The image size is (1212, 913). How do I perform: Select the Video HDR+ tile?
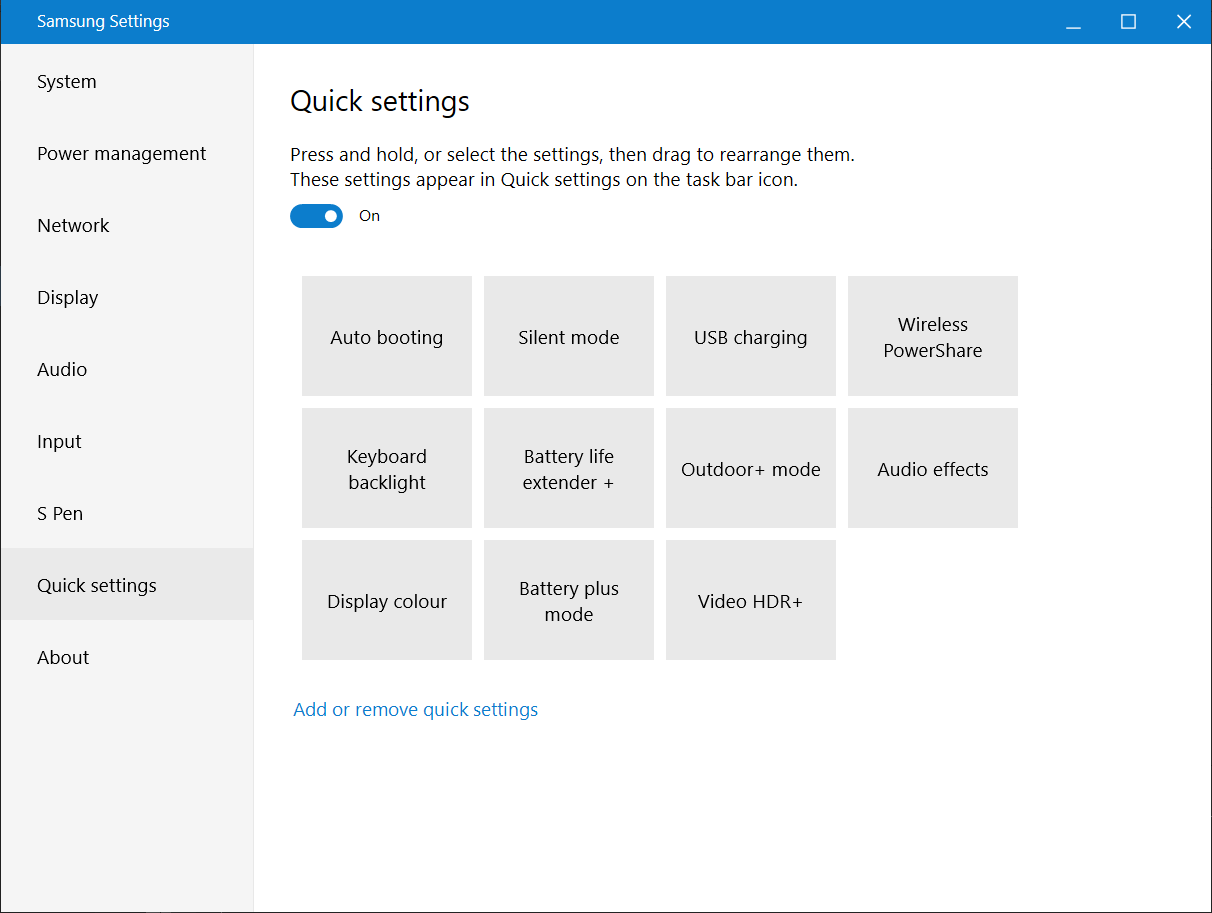(751, 600)
